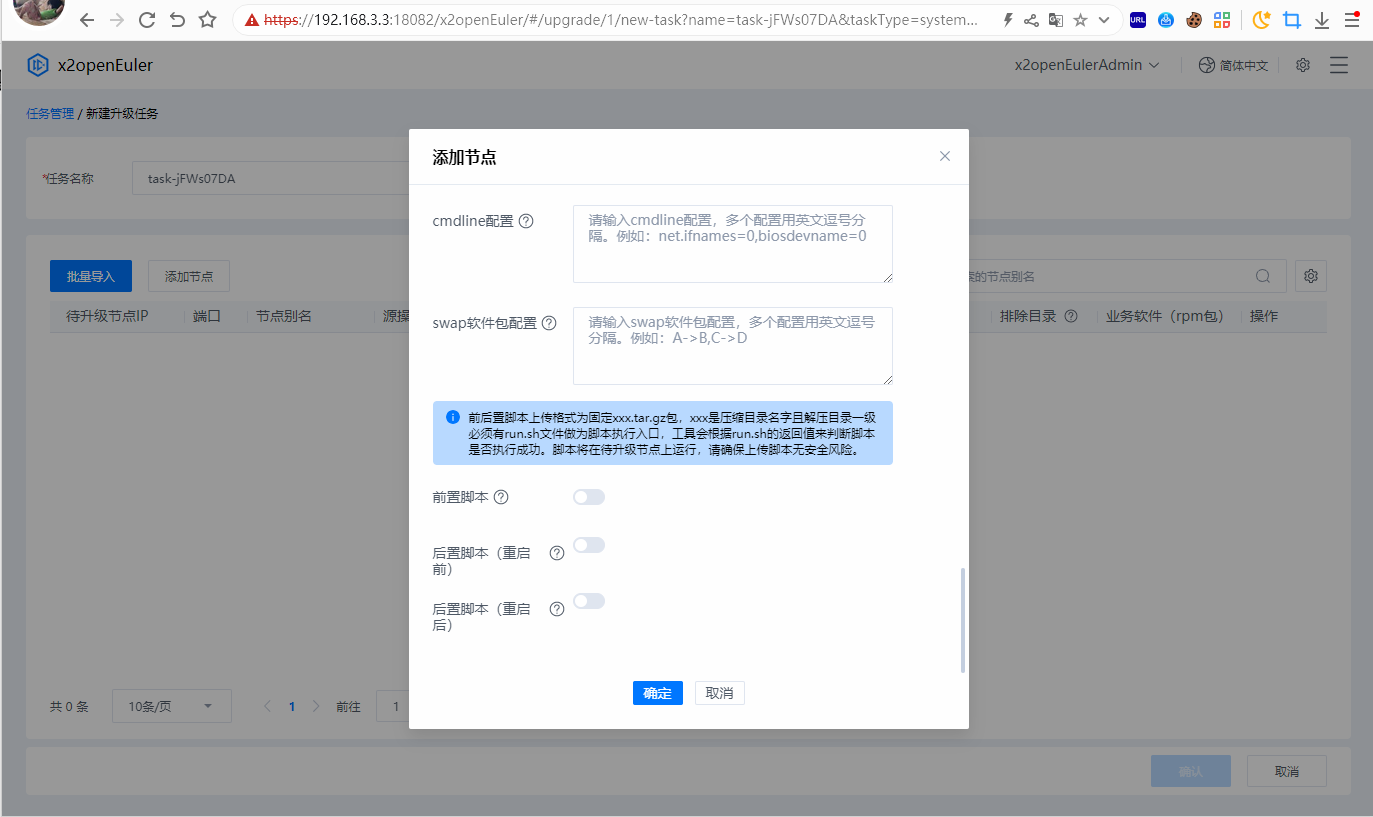Click the 端口 column header

(x=207, y=316)
